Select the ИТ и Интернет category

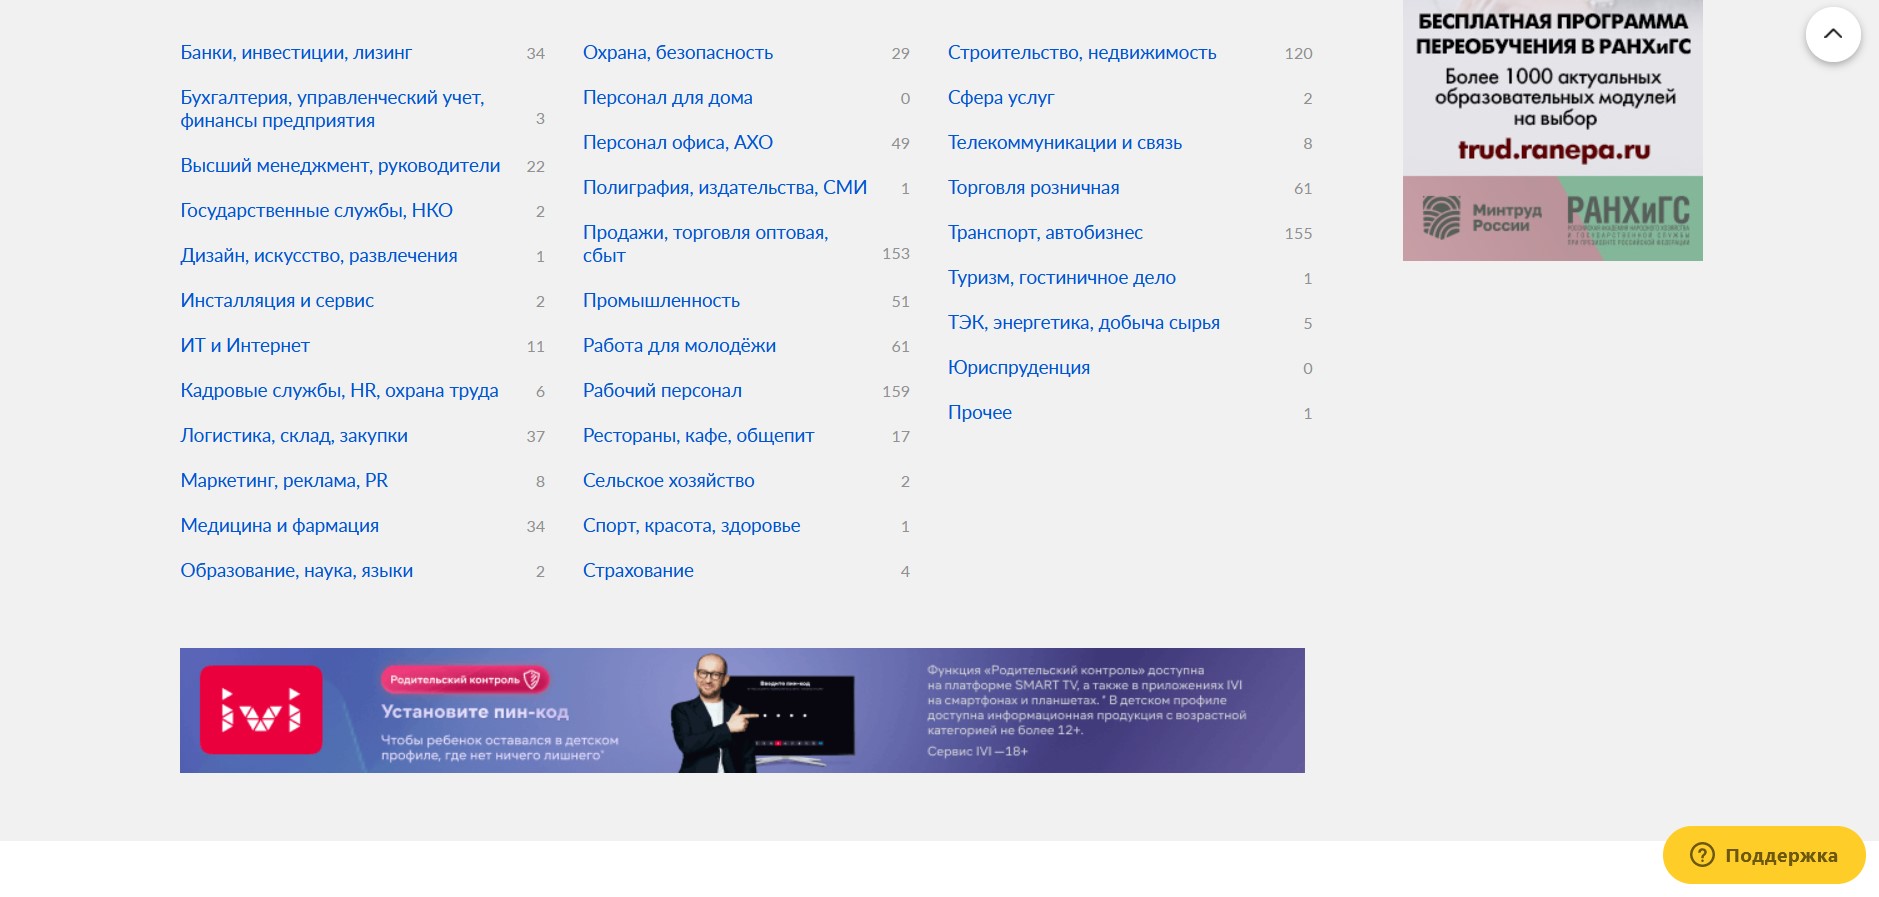(245, 346)
